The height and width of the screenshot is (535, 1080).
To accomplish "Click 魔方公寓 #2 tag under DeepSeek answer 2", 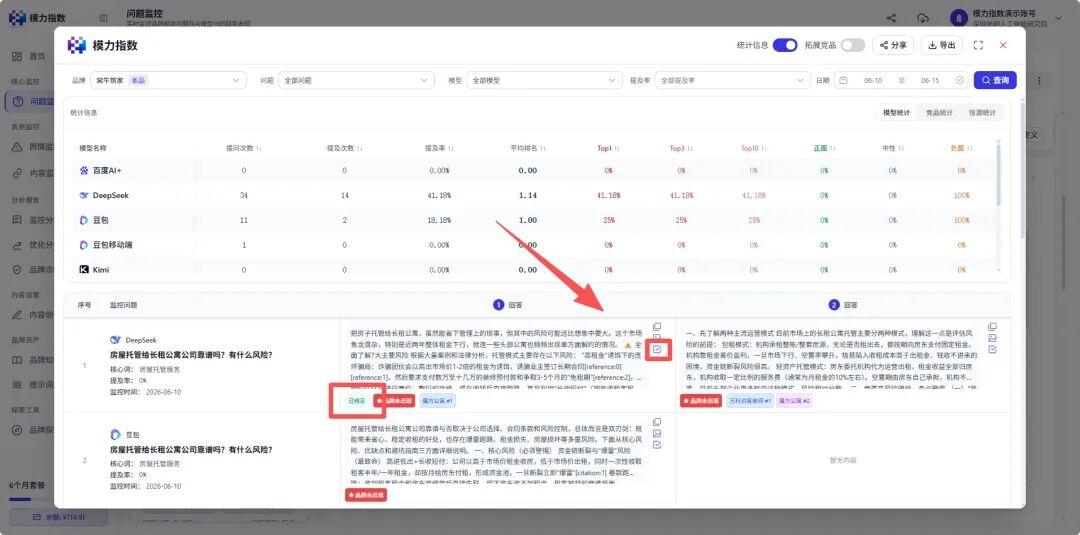I will [x=793, y=401].
